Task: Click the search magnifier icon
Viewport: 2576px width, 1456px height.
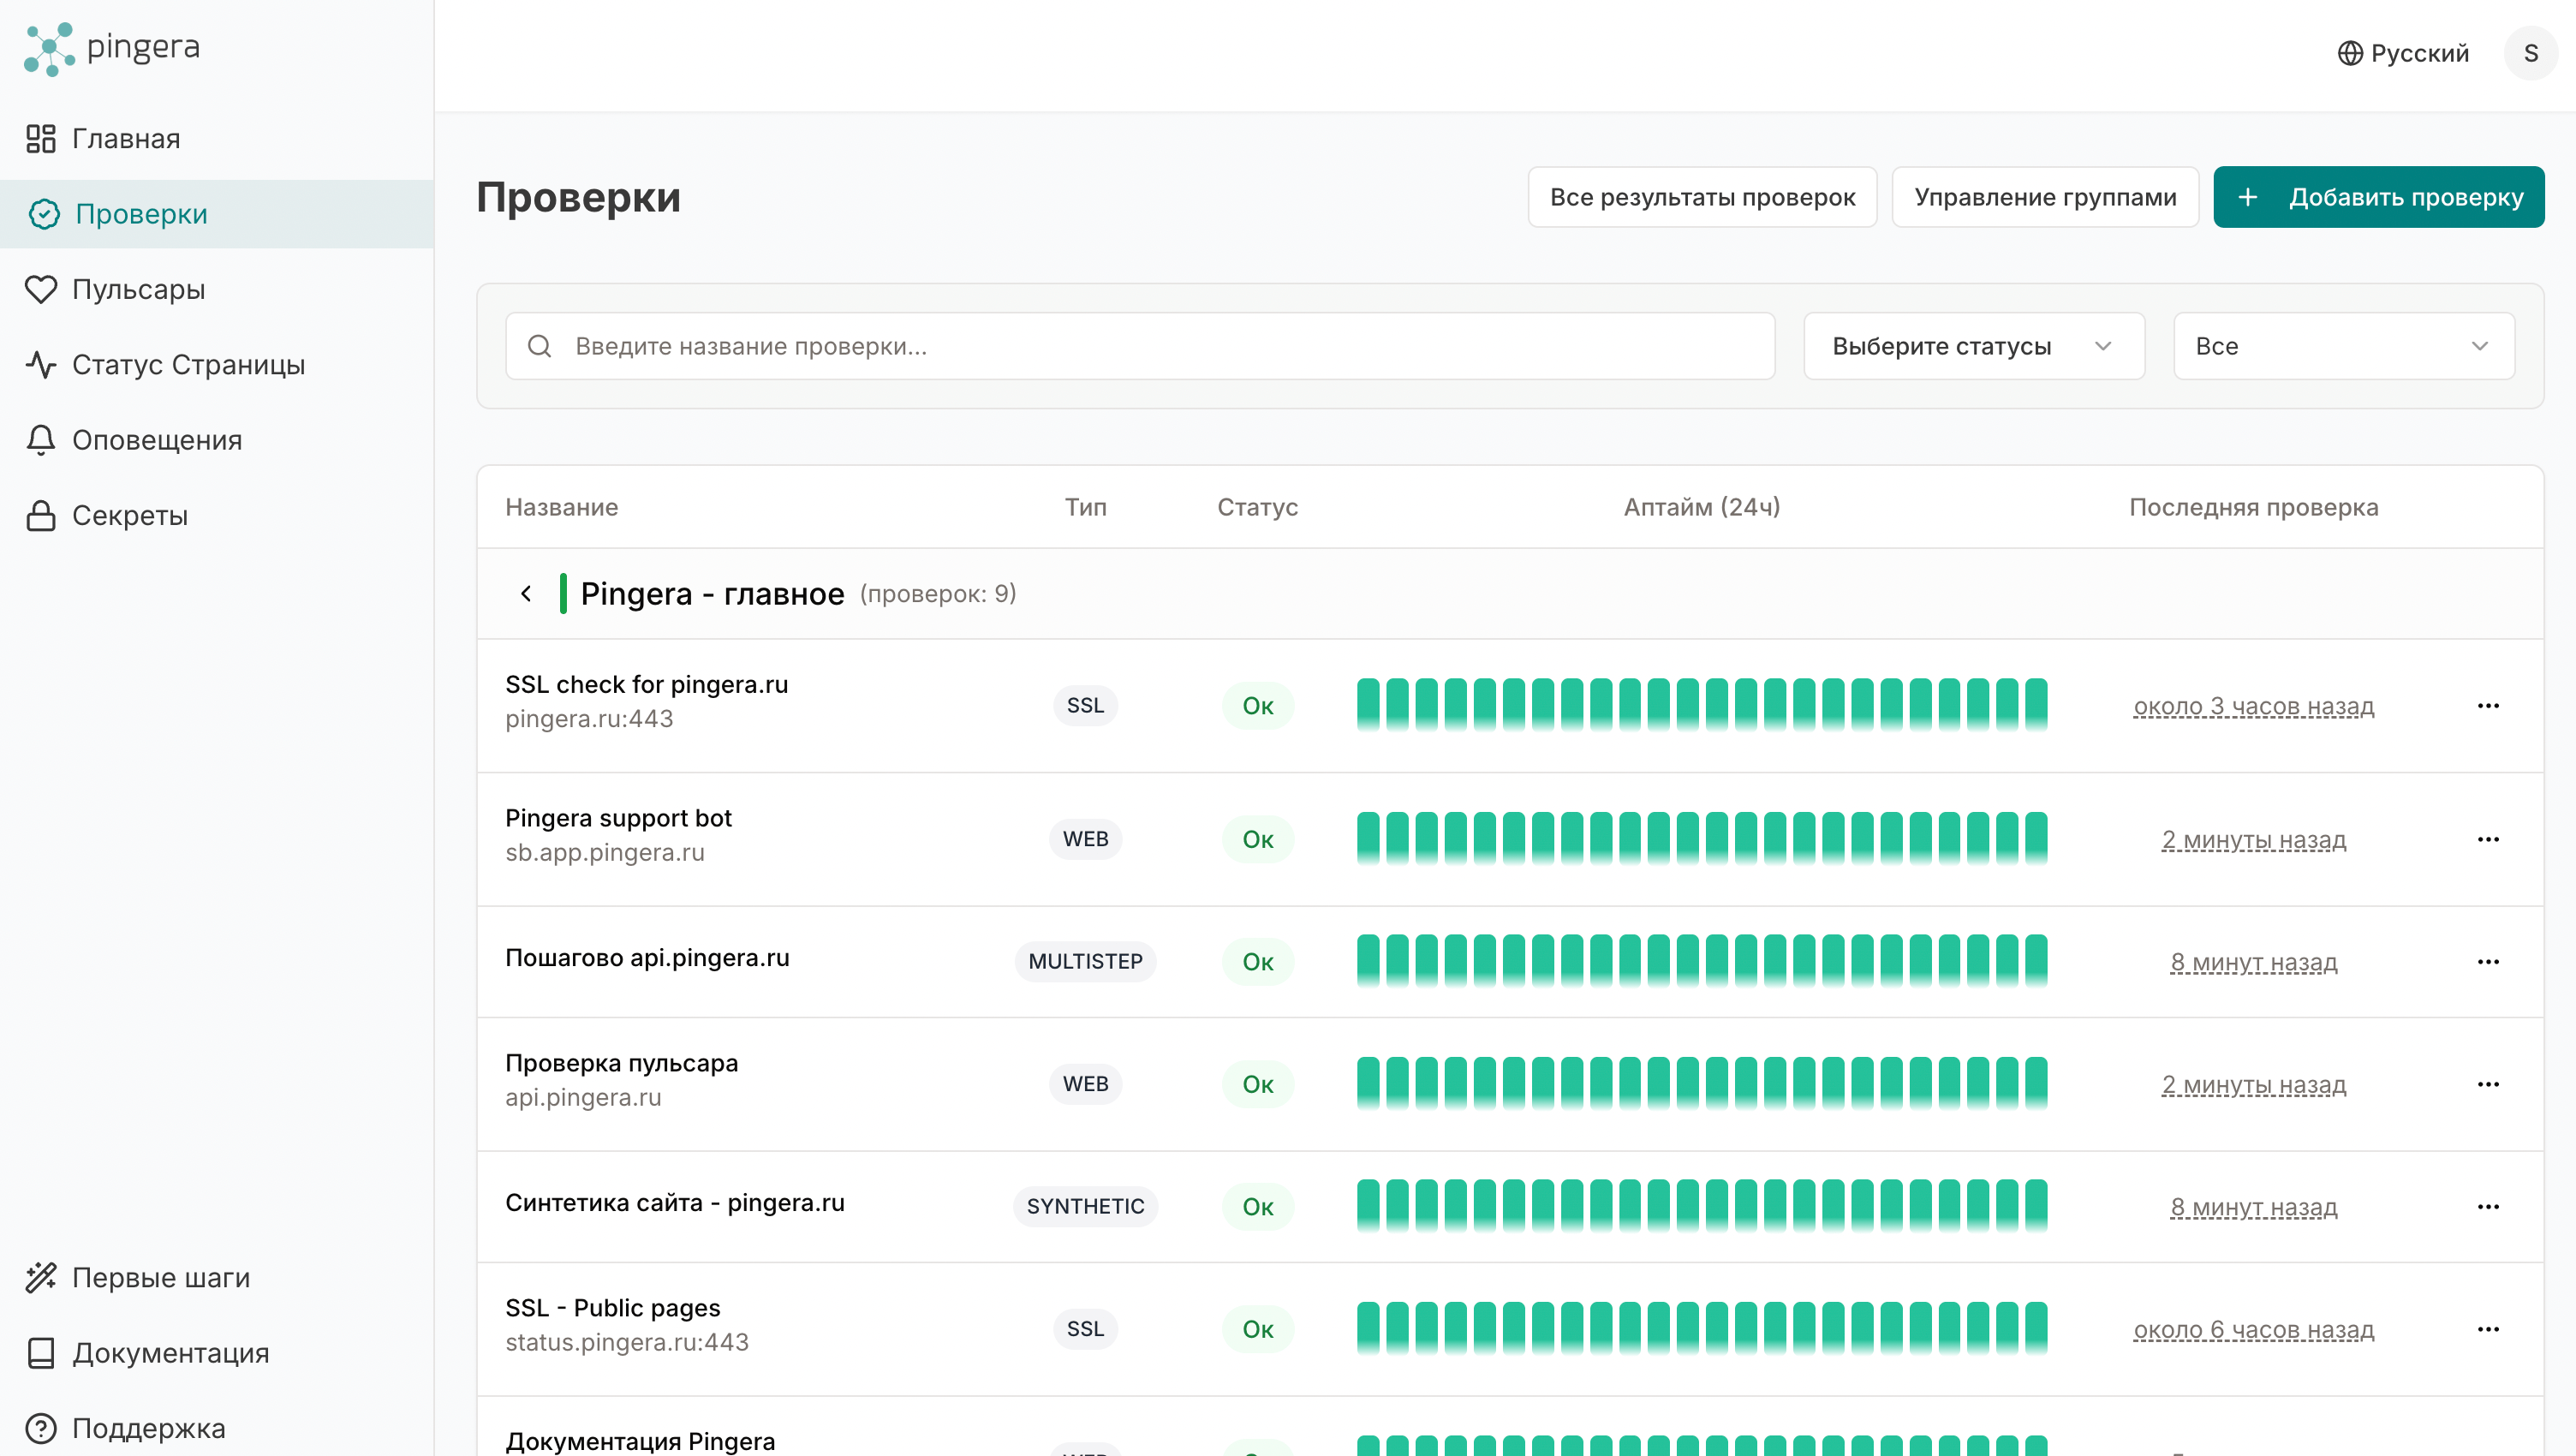Action: tap(540, 346)
